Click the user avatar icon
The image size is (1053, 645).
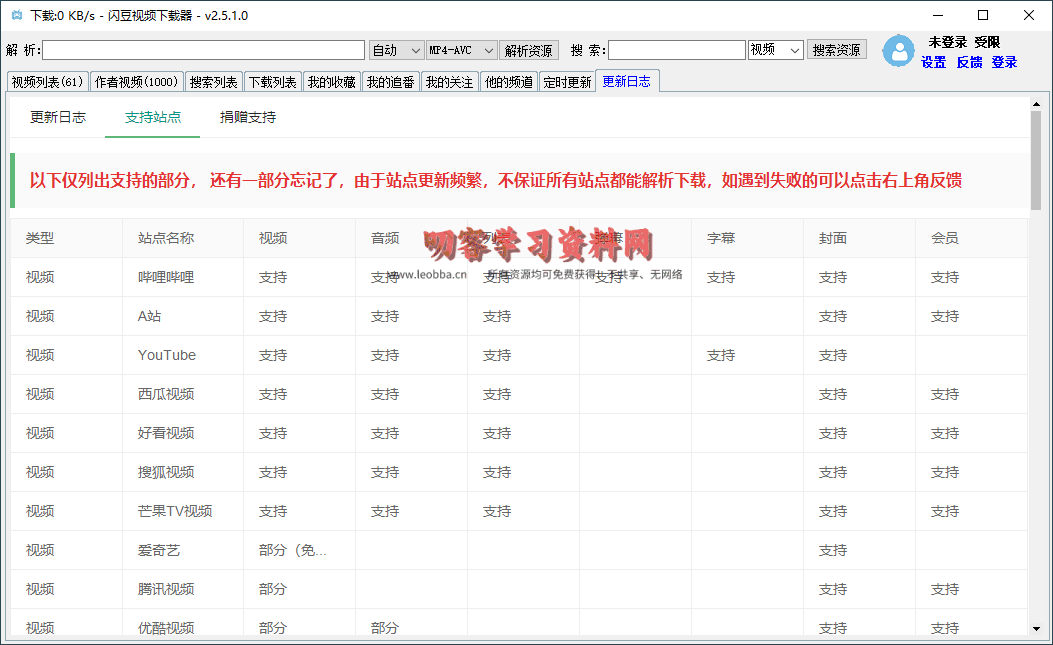click(899, 51)
